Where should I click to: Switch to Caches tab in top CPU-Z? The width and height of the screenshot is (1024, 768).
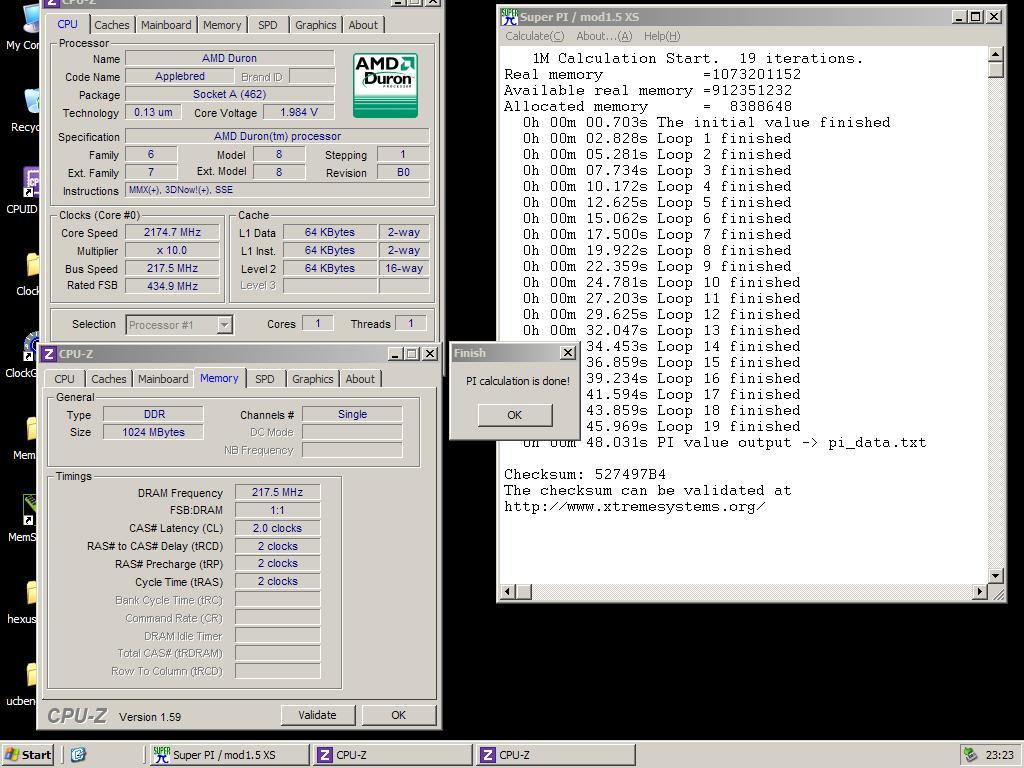pyautogui.click(x=112, y=25)
